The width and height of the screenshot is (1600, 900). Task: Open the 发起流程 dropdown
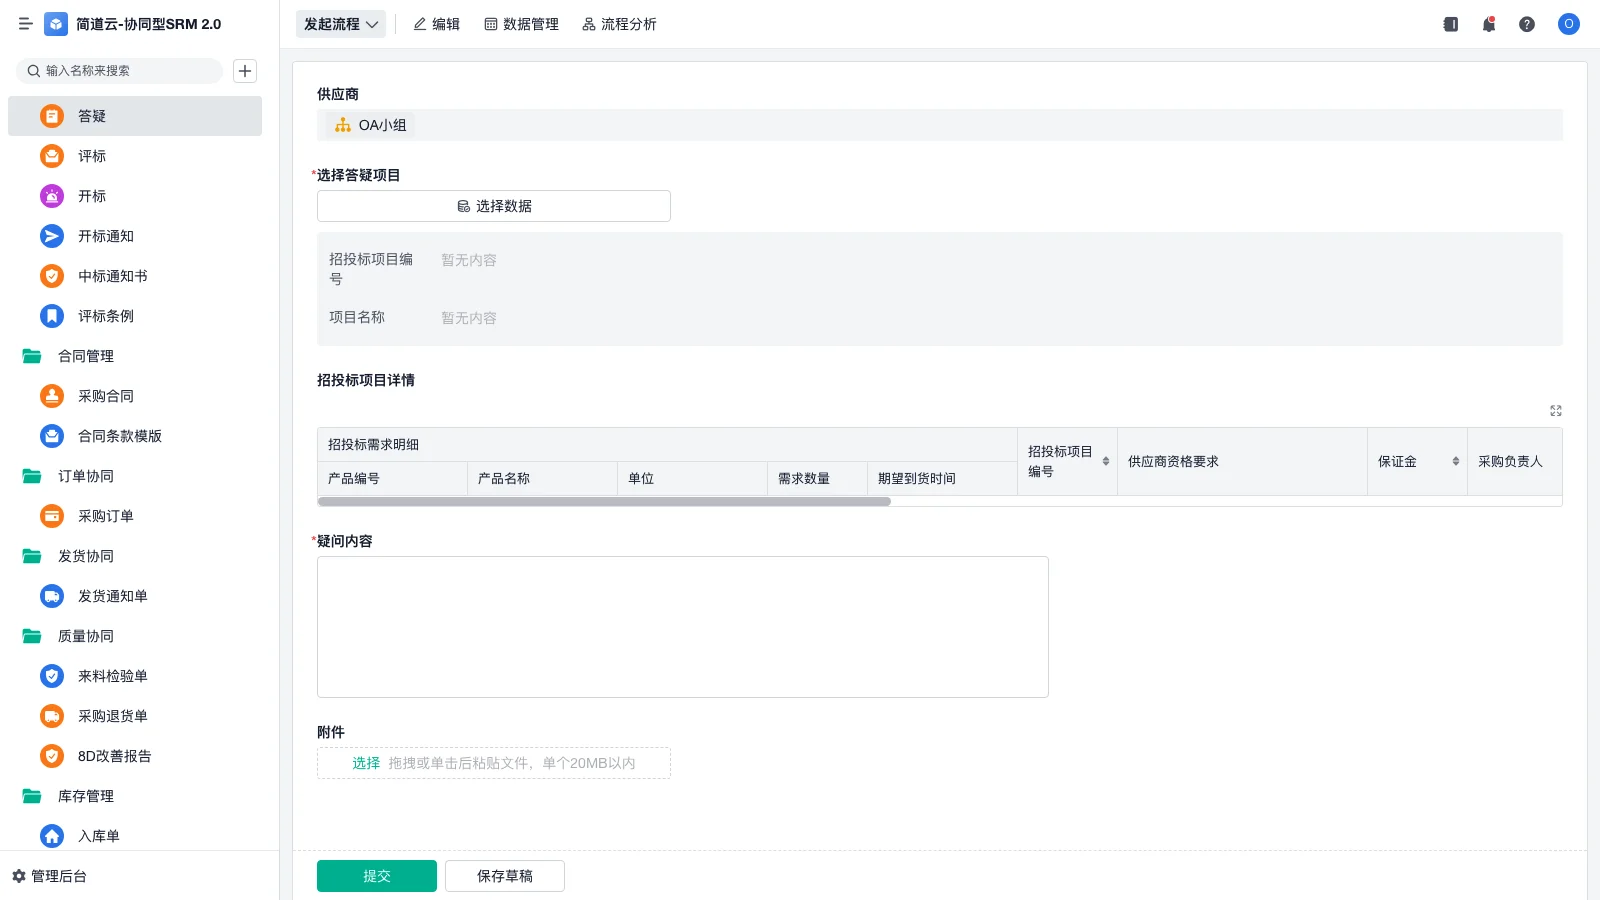pyautogui.click(x=341, y=24)
